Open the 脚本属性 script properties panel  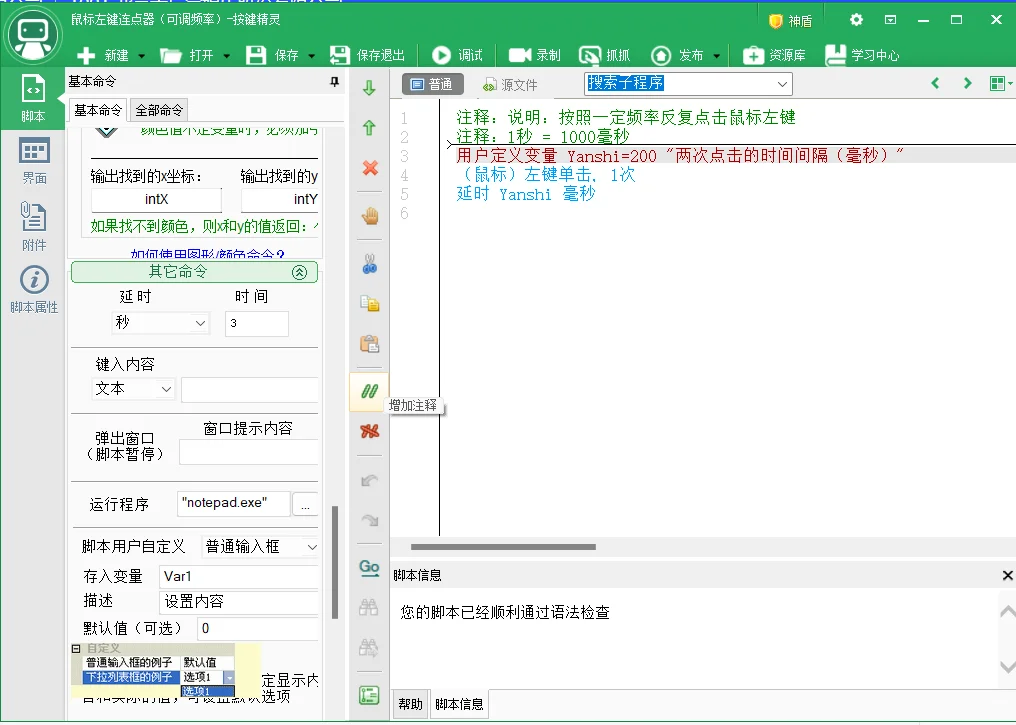tap(33, 288)
